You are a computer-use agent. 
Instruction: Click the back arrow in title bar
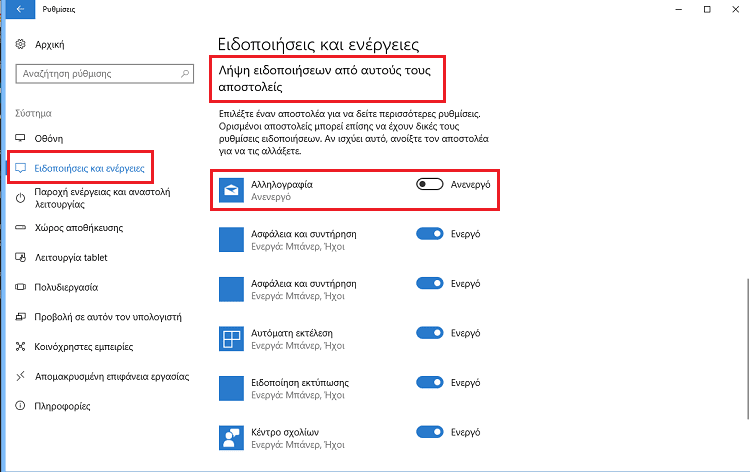[x=20, y=9]
